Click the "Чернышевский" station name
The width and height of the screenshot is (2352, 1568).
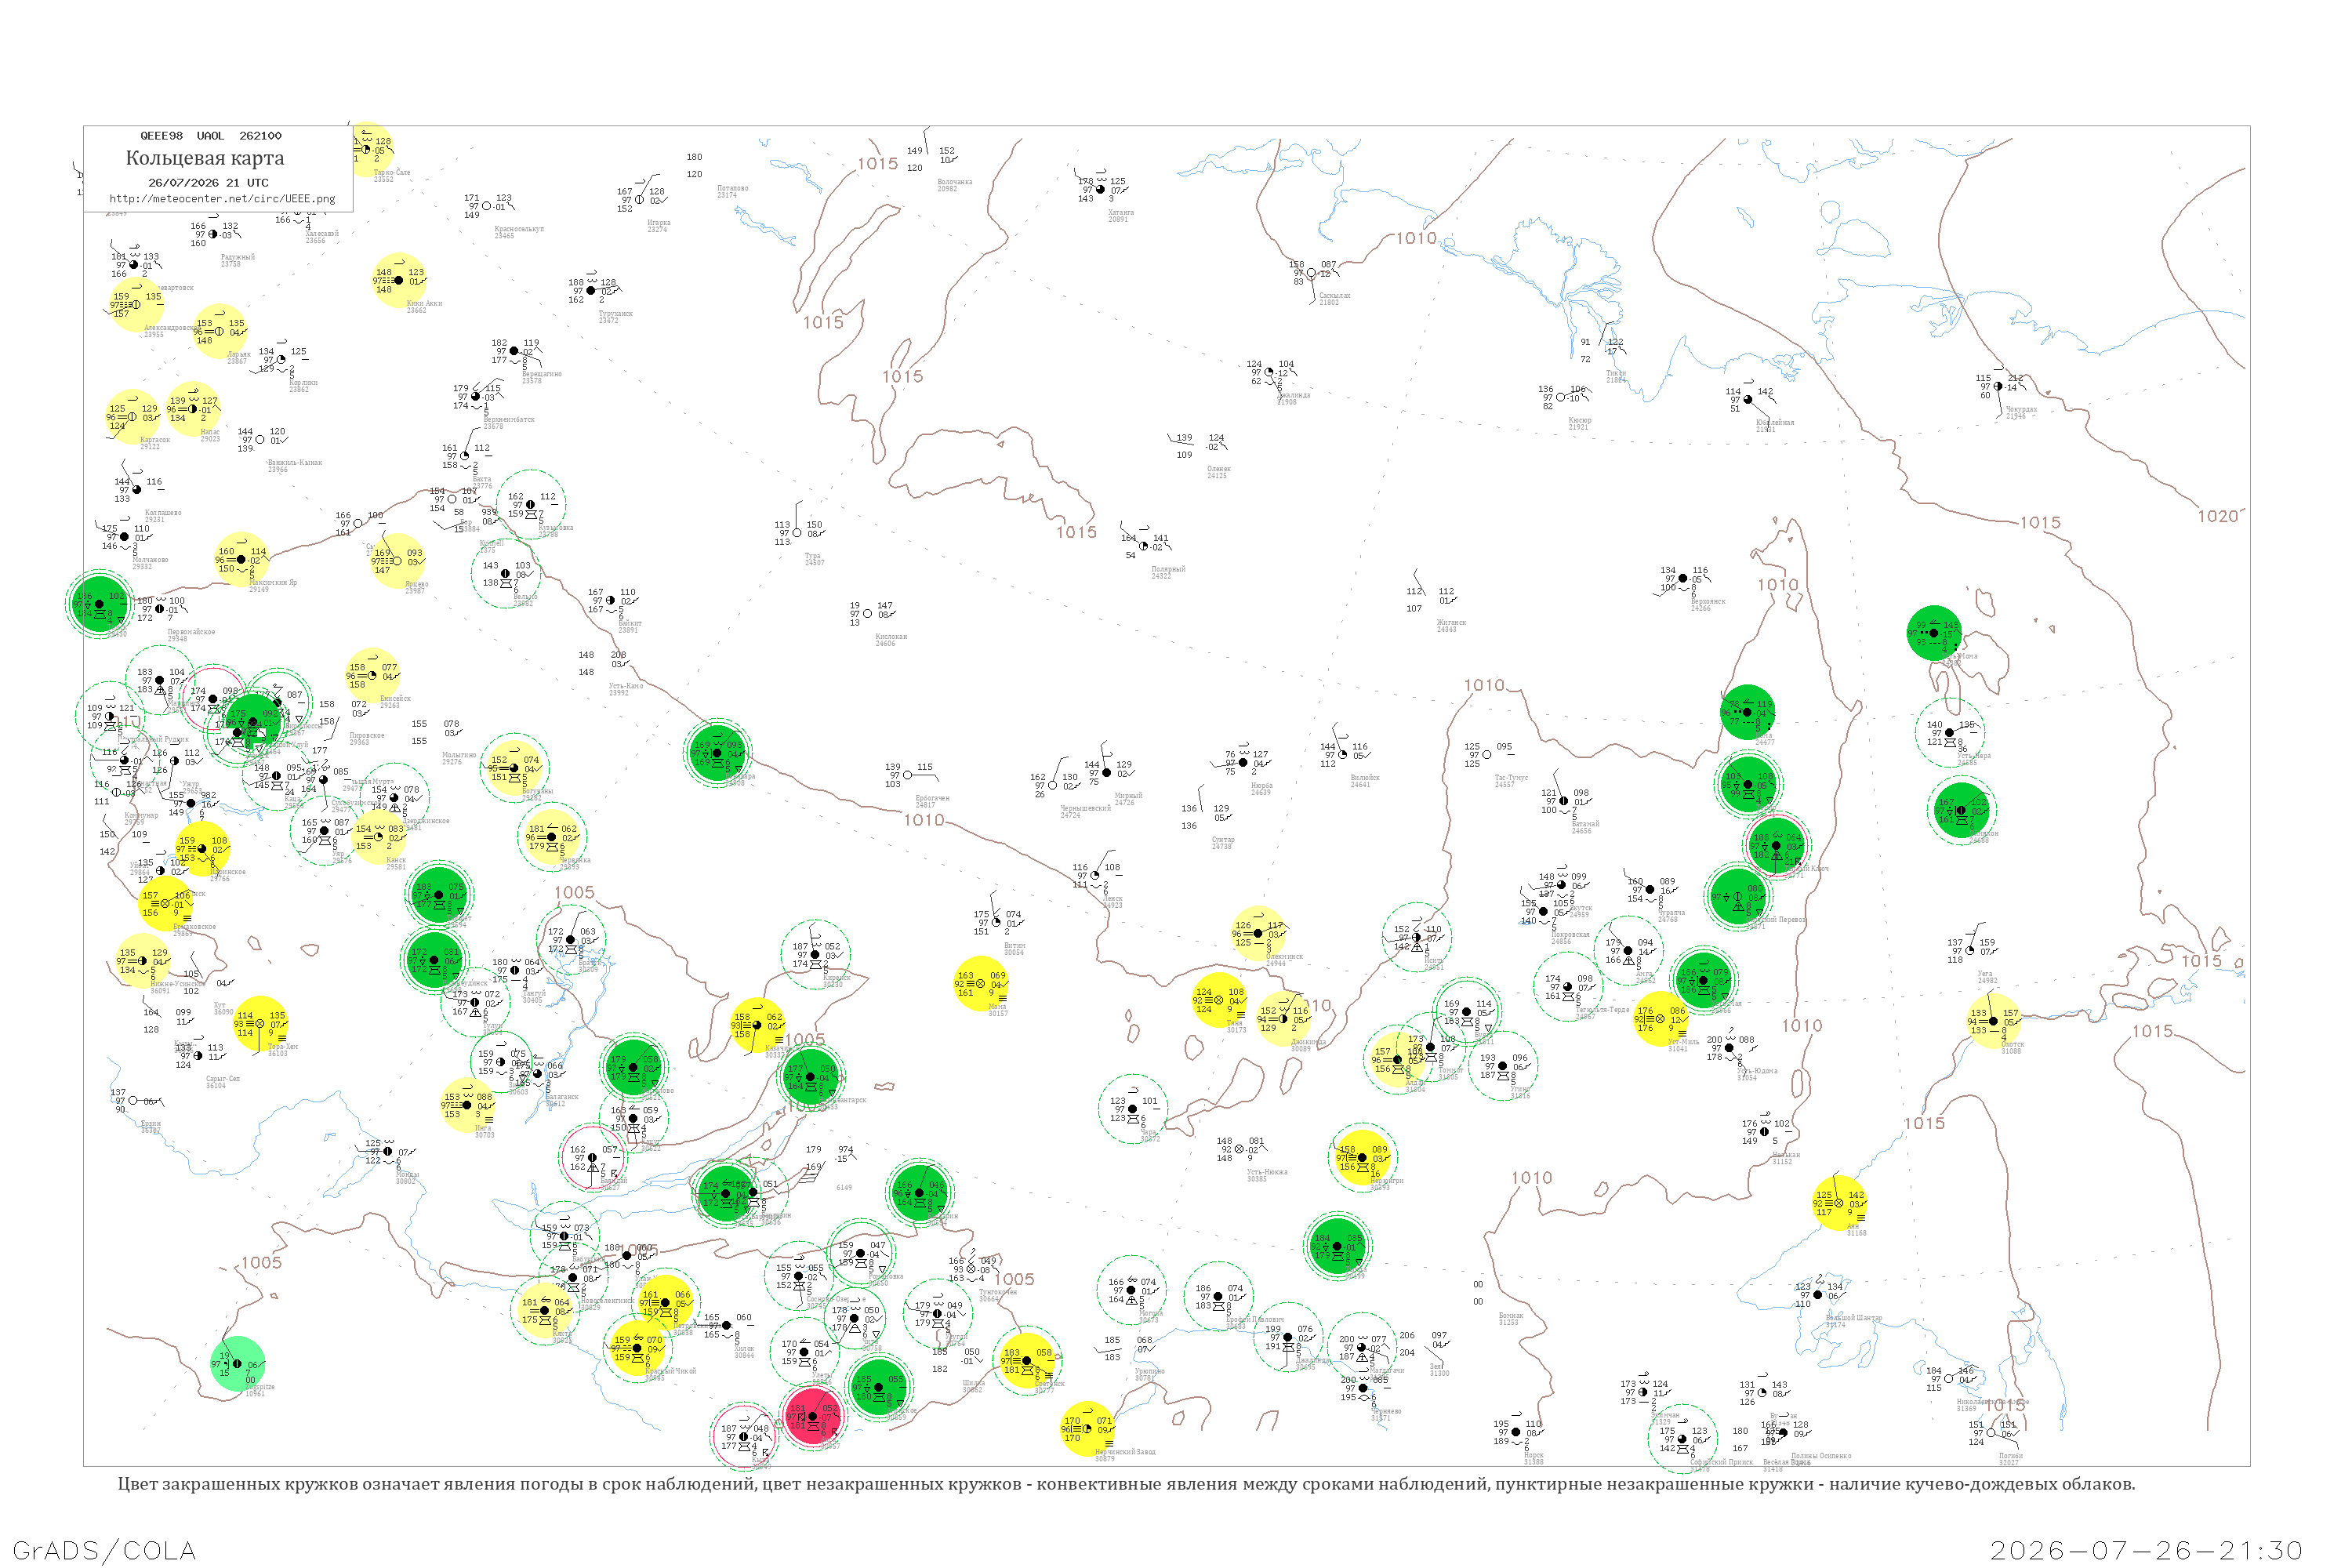(1085, 808)
